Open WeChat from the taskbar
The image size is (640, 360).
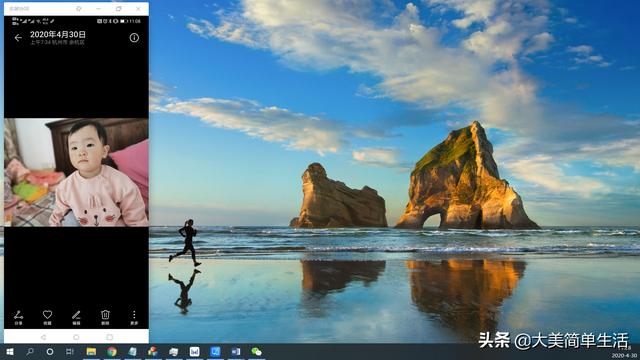[256, 351]
